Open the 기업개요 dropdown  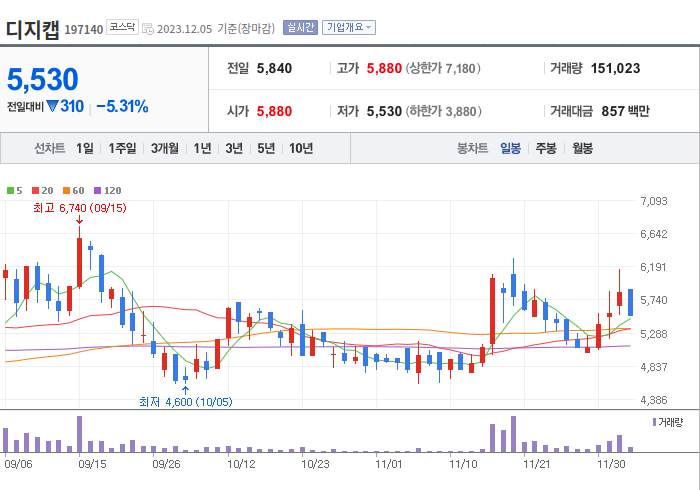[x=349, y=28]
